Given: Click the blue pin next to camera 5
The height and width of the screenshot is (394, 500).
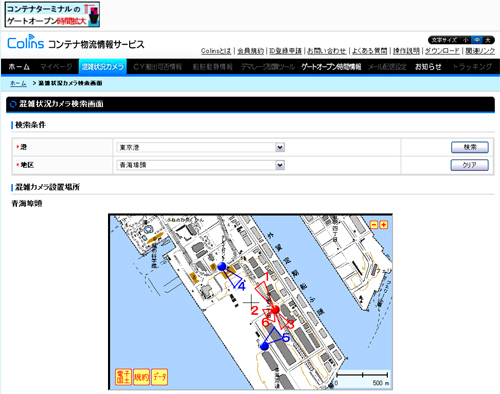Looking at the screenshot, I should [264, 346].
